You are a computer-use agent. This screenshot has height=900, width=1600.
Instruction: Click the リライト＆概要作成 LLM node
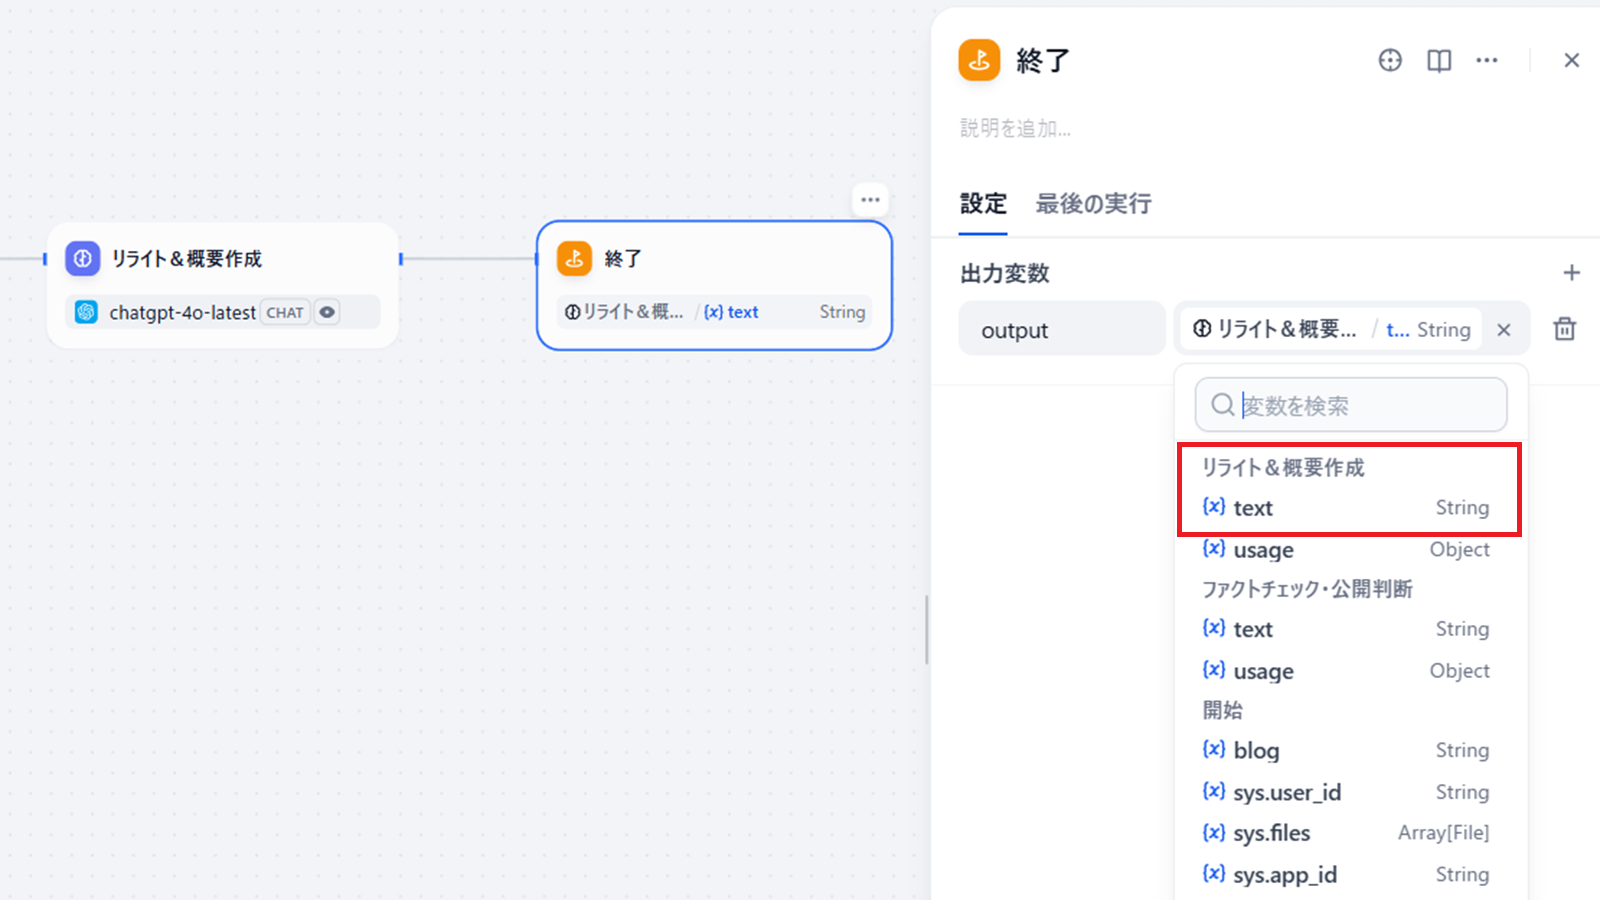[x=222, y=259]
